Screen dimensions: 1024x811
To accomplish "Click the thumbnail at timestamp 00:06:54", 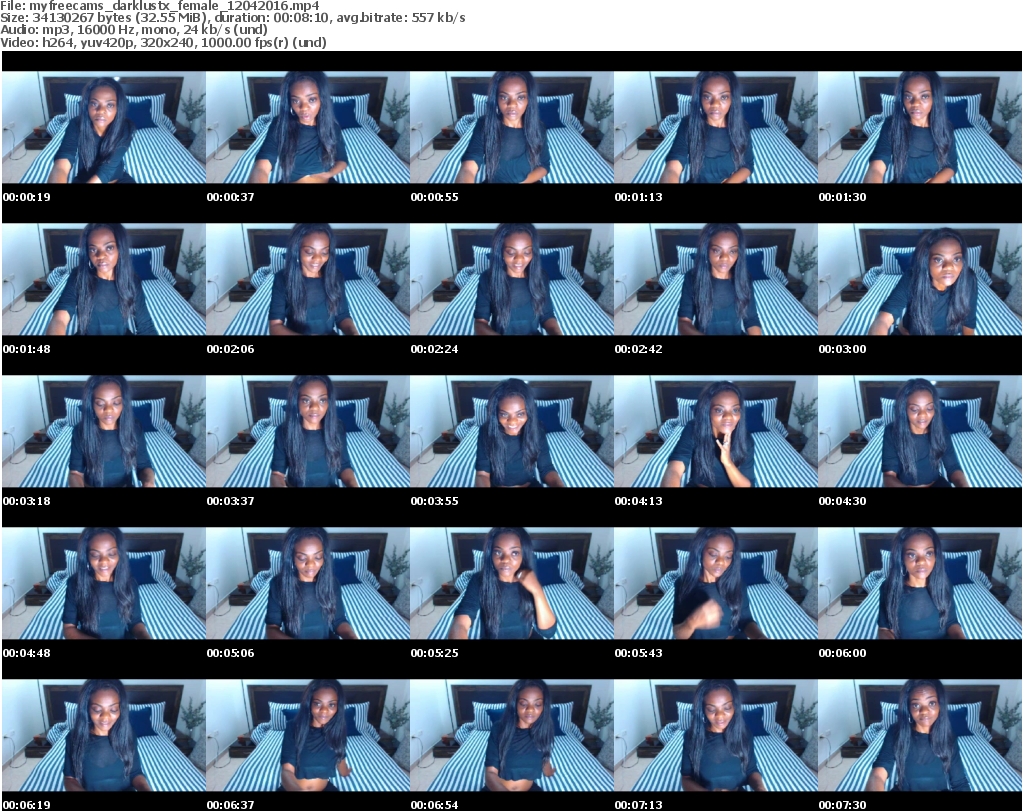I will (x=511, y=736).
